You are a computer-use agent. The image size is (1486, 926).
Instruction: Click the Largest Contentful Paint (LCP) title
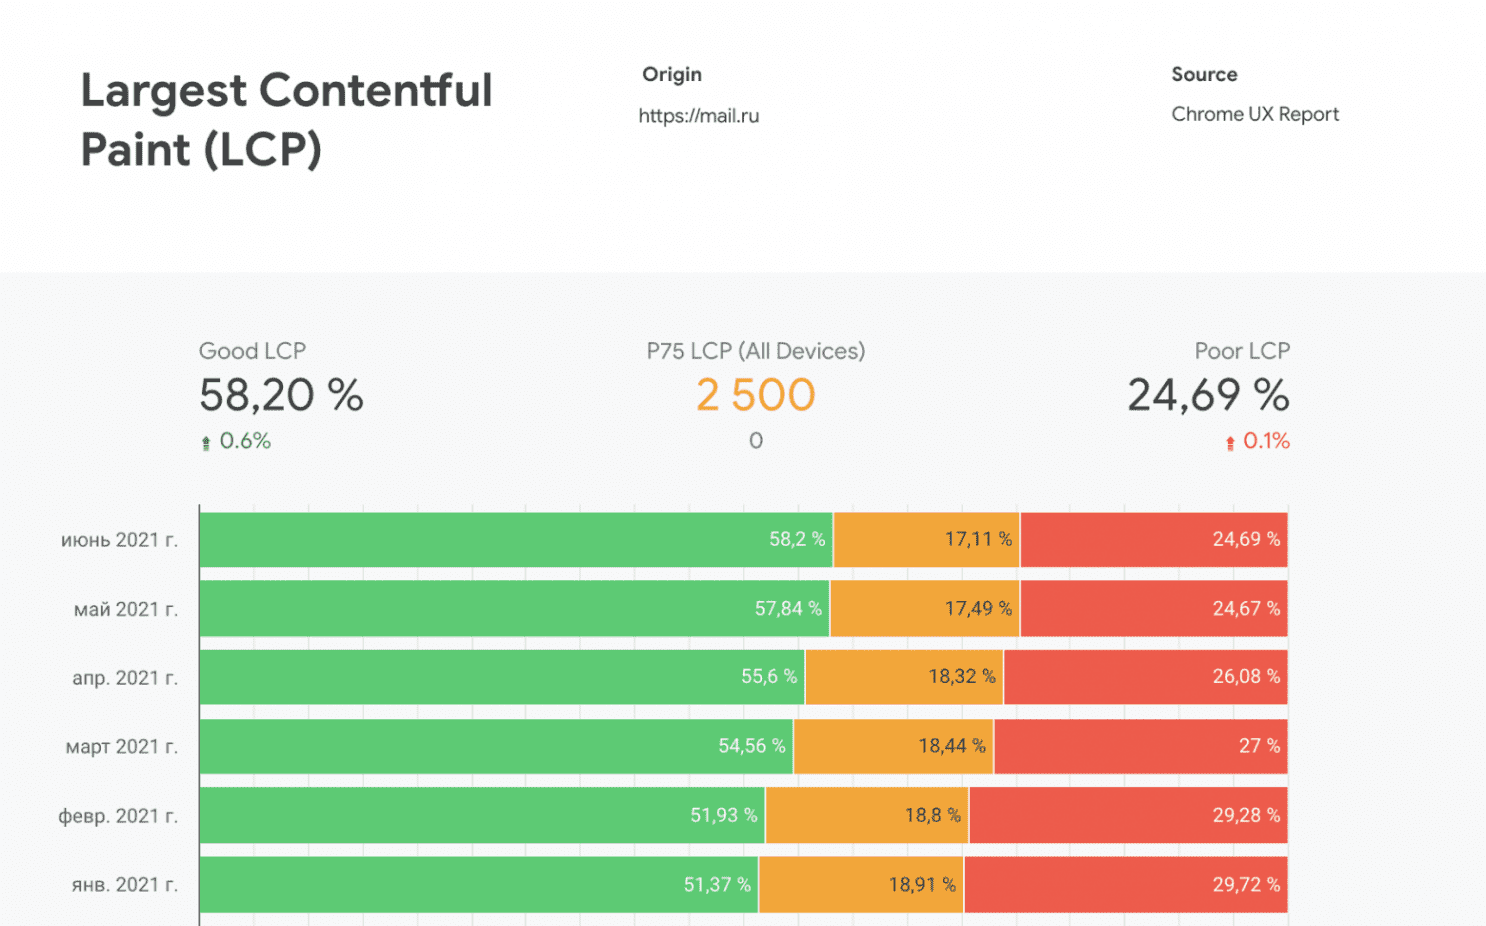click(x=286, y=120)
